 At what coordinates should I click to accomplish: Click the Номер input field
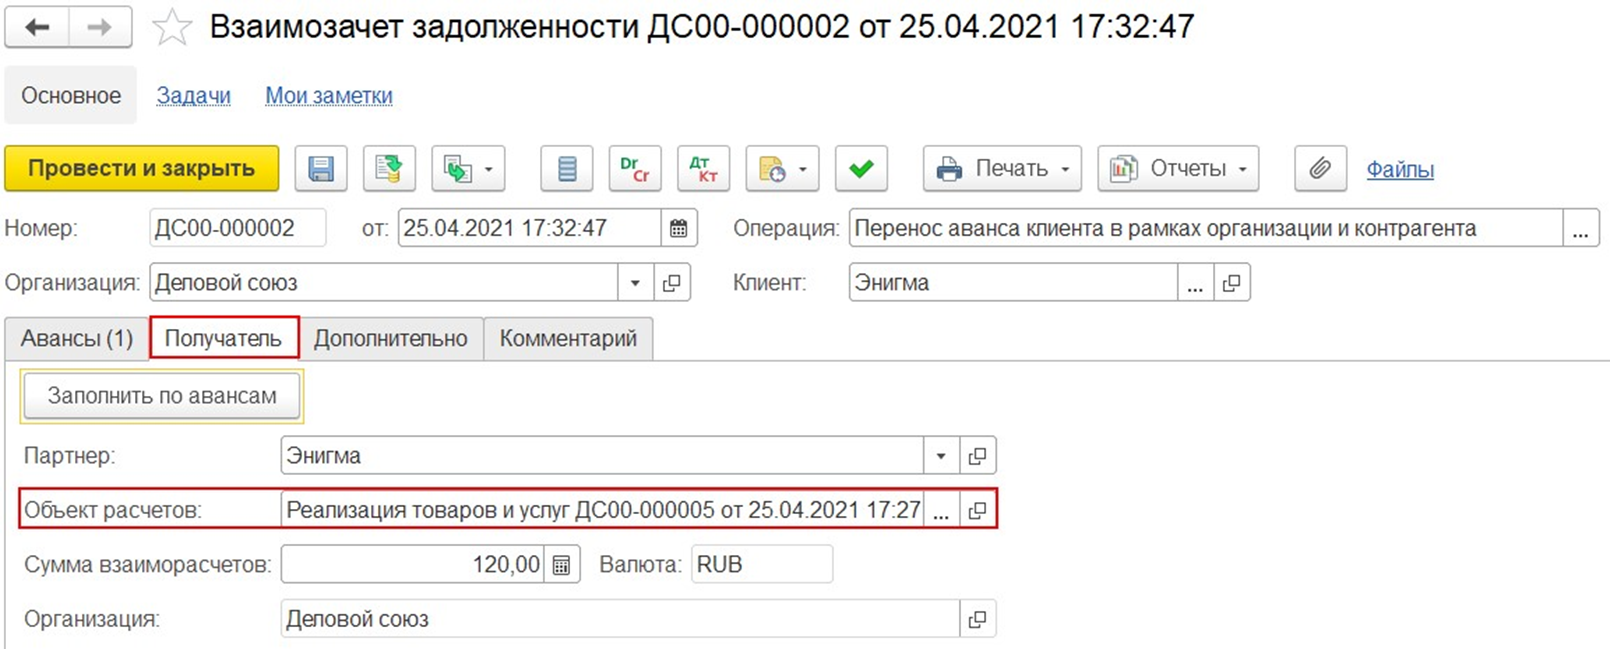[237, 228]
